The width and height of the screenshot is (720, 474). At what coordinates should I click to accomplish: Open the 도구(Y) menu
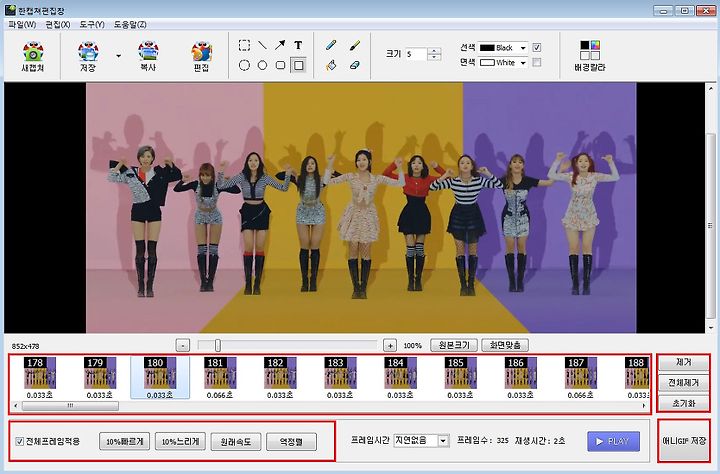[92, 24]
